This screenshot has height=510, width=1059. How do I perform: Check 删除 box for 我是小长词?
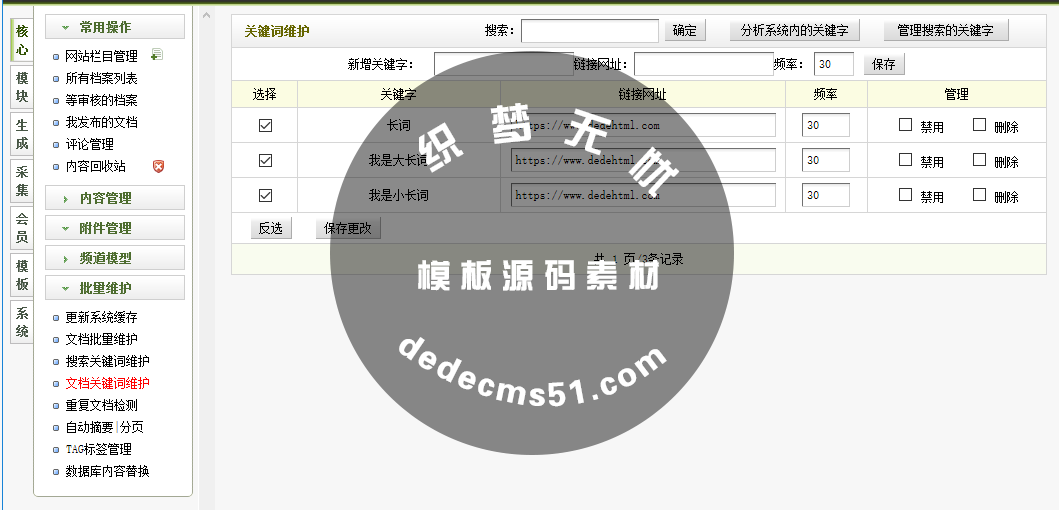(979, 195)
